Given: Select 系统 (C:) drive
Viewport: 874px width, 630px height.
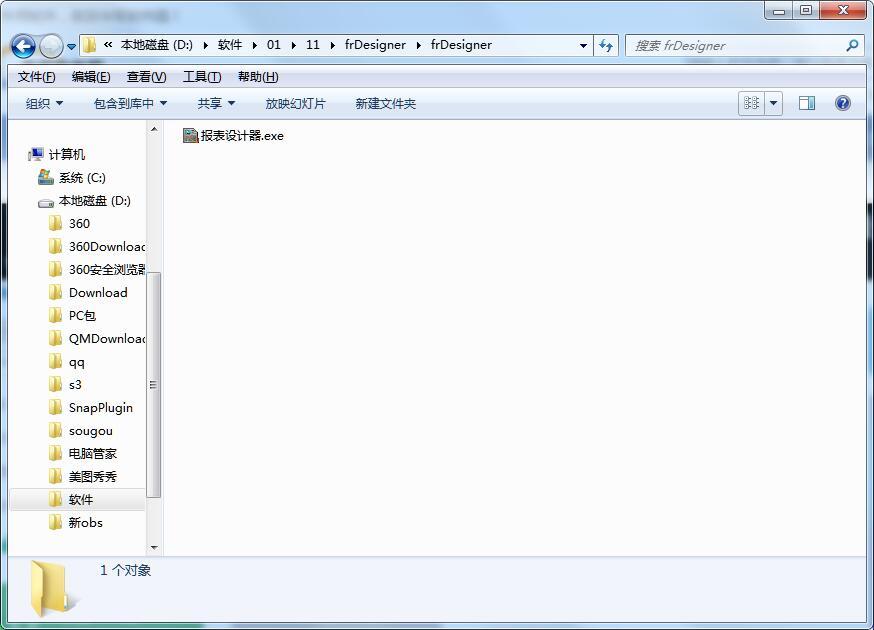Looking at the screenshot, I should pos(82,178).
